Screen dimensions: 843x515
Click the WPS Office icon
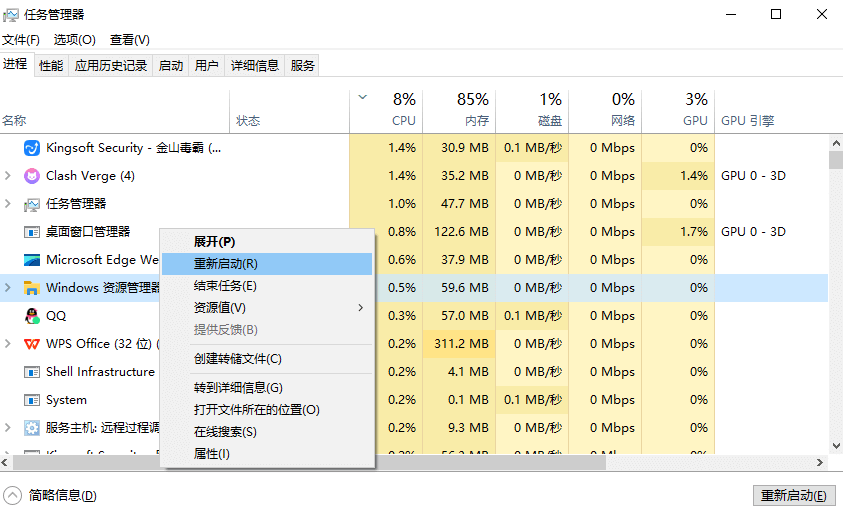[x=32, y=344]
